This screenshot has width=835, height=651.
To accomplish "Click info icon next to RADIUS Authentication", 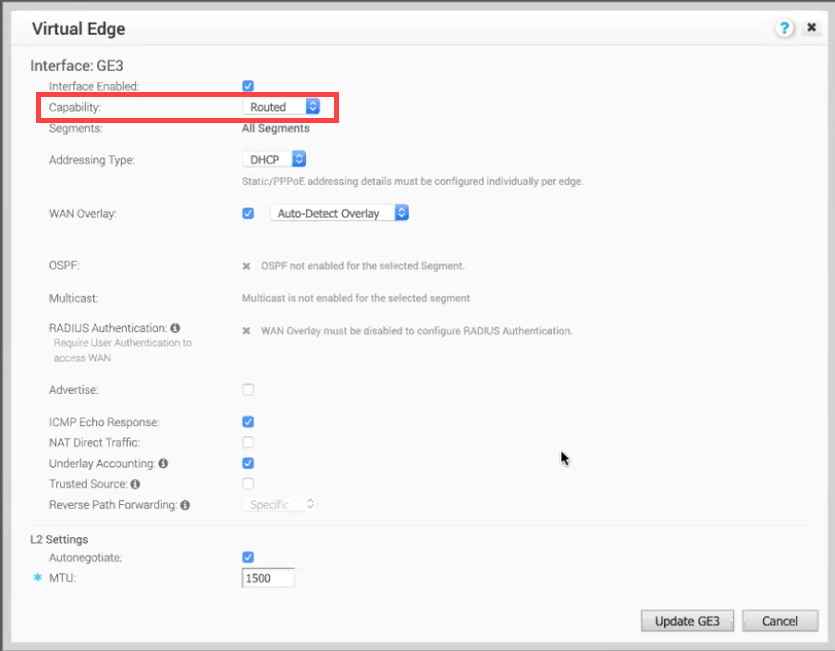I will coord(175,328).
